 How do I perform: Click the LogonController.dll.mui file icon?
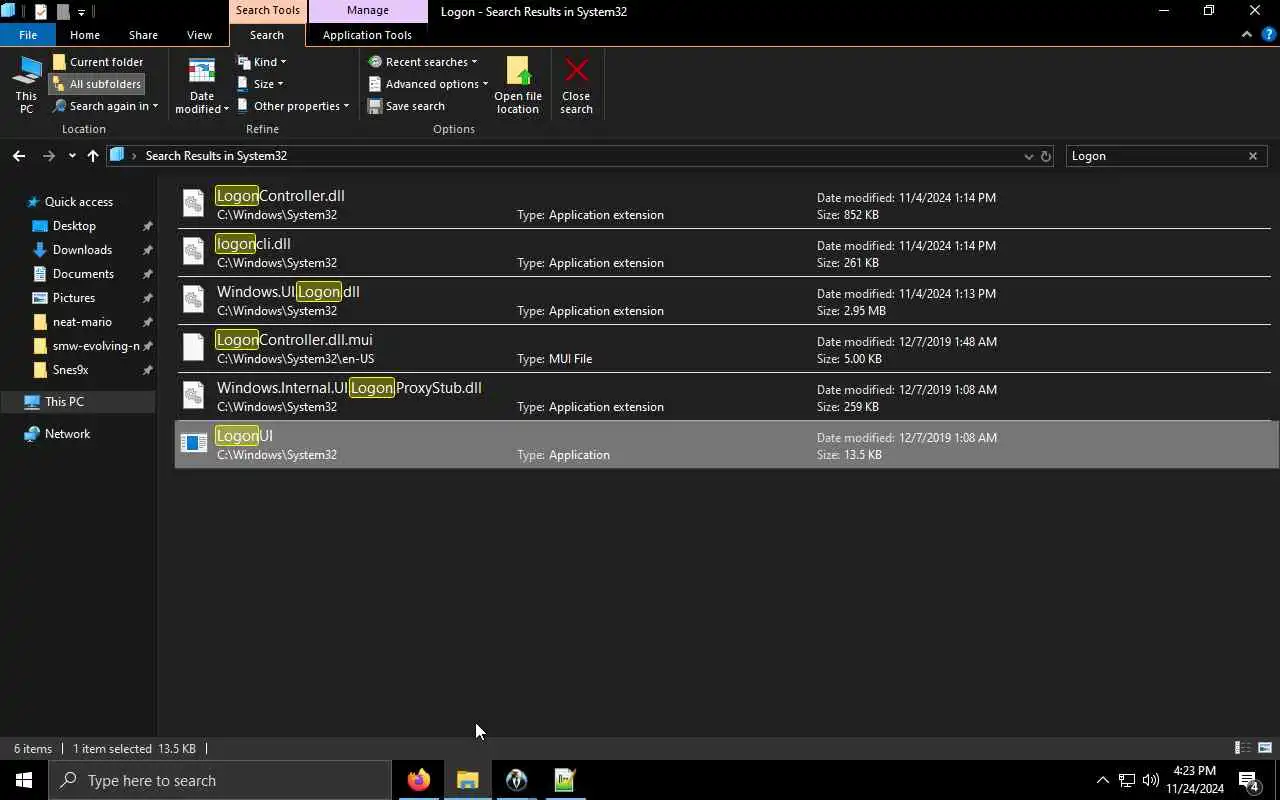coord(194,347)
